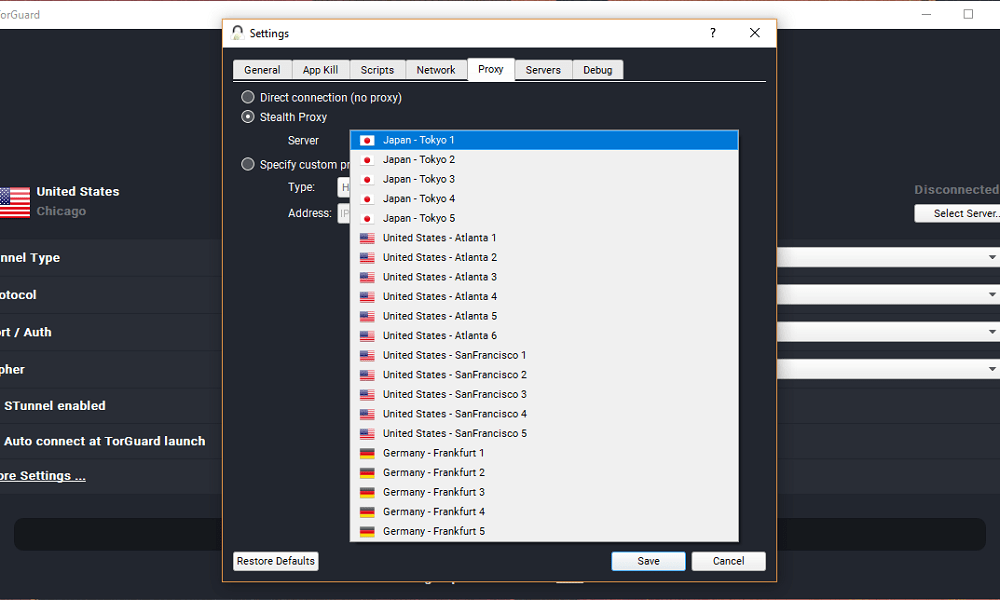Click the proxy Address input field
This screenshot has height=600, width=1000.
click(344, 213)
